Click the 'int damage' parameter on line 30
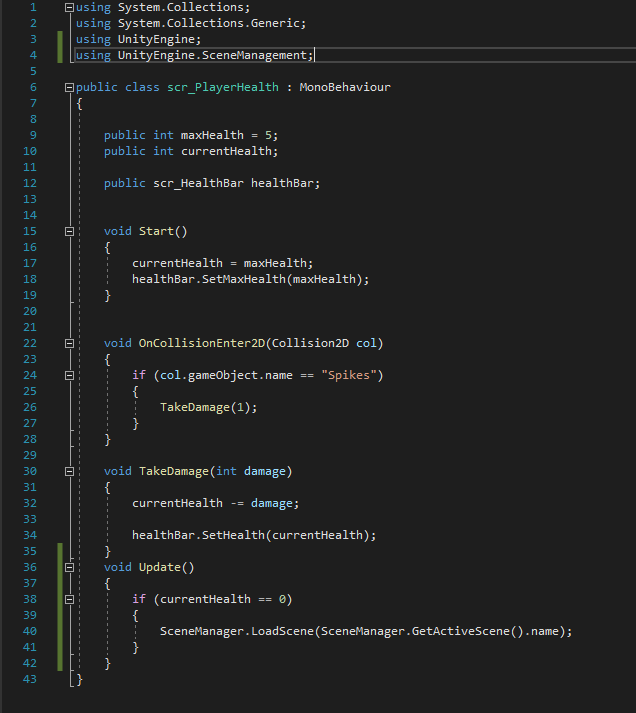The width and height of the screenshot is (636, 713). tap(251, 472)
